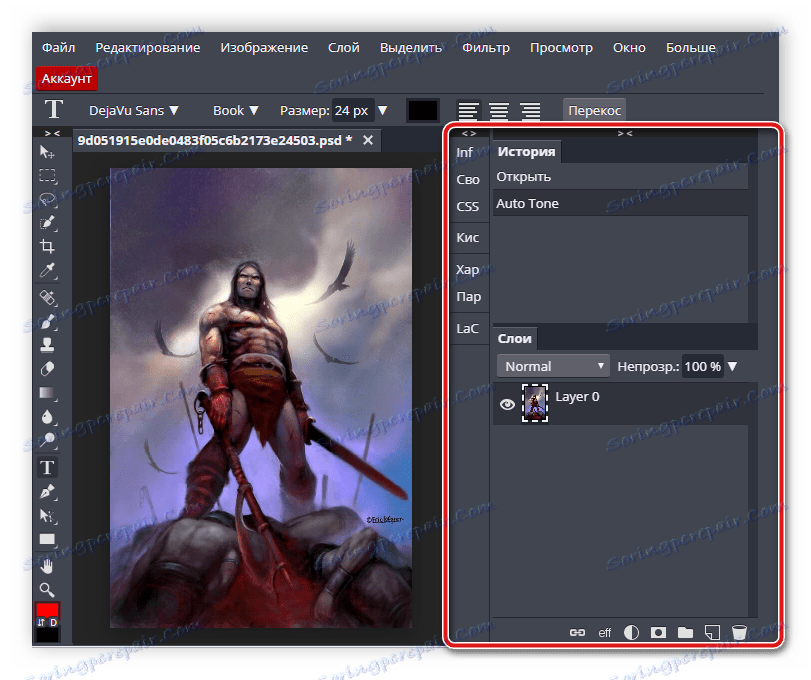Image resolution: width=811 pixels, height=680 pixels.
Task: Hide Layer 0 using the eye icon
Action: pos(507,404)
